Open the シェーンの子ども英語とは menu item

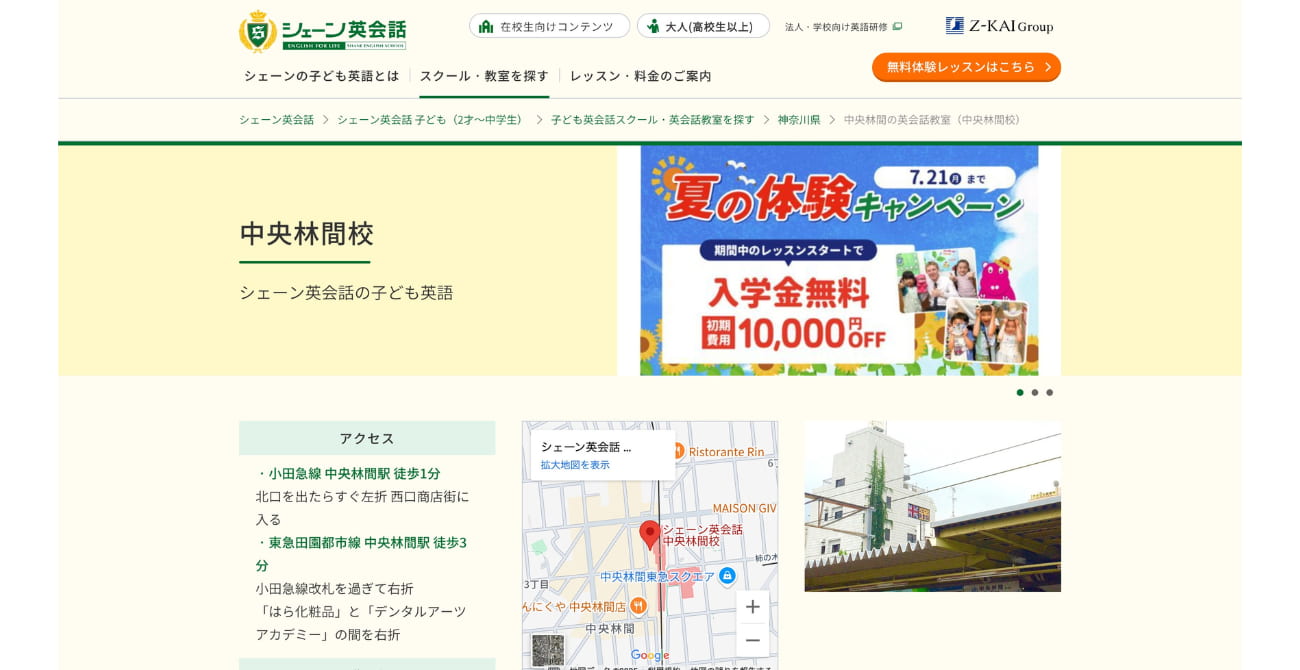(x=322, y=76)
